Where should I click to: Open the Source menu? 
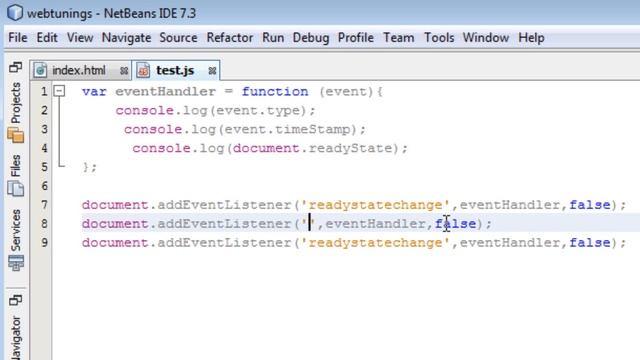[178, 38]
